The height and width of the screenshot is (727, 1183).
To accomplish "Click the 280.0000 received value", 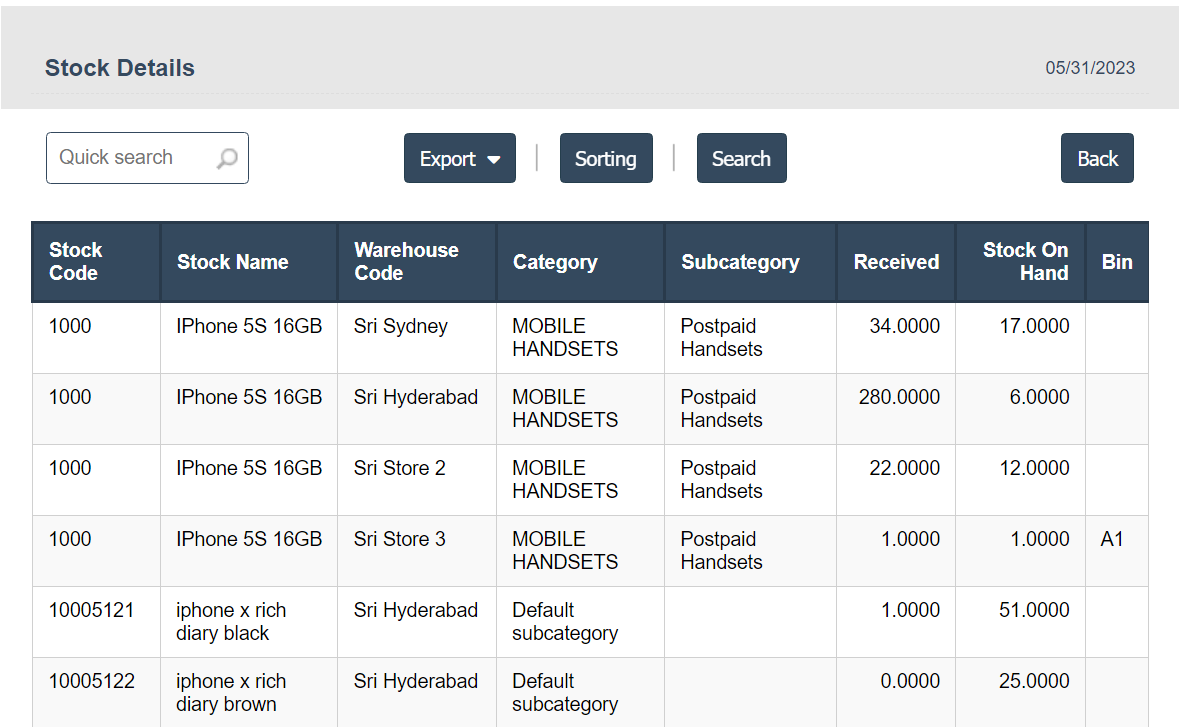I will 899,398.
